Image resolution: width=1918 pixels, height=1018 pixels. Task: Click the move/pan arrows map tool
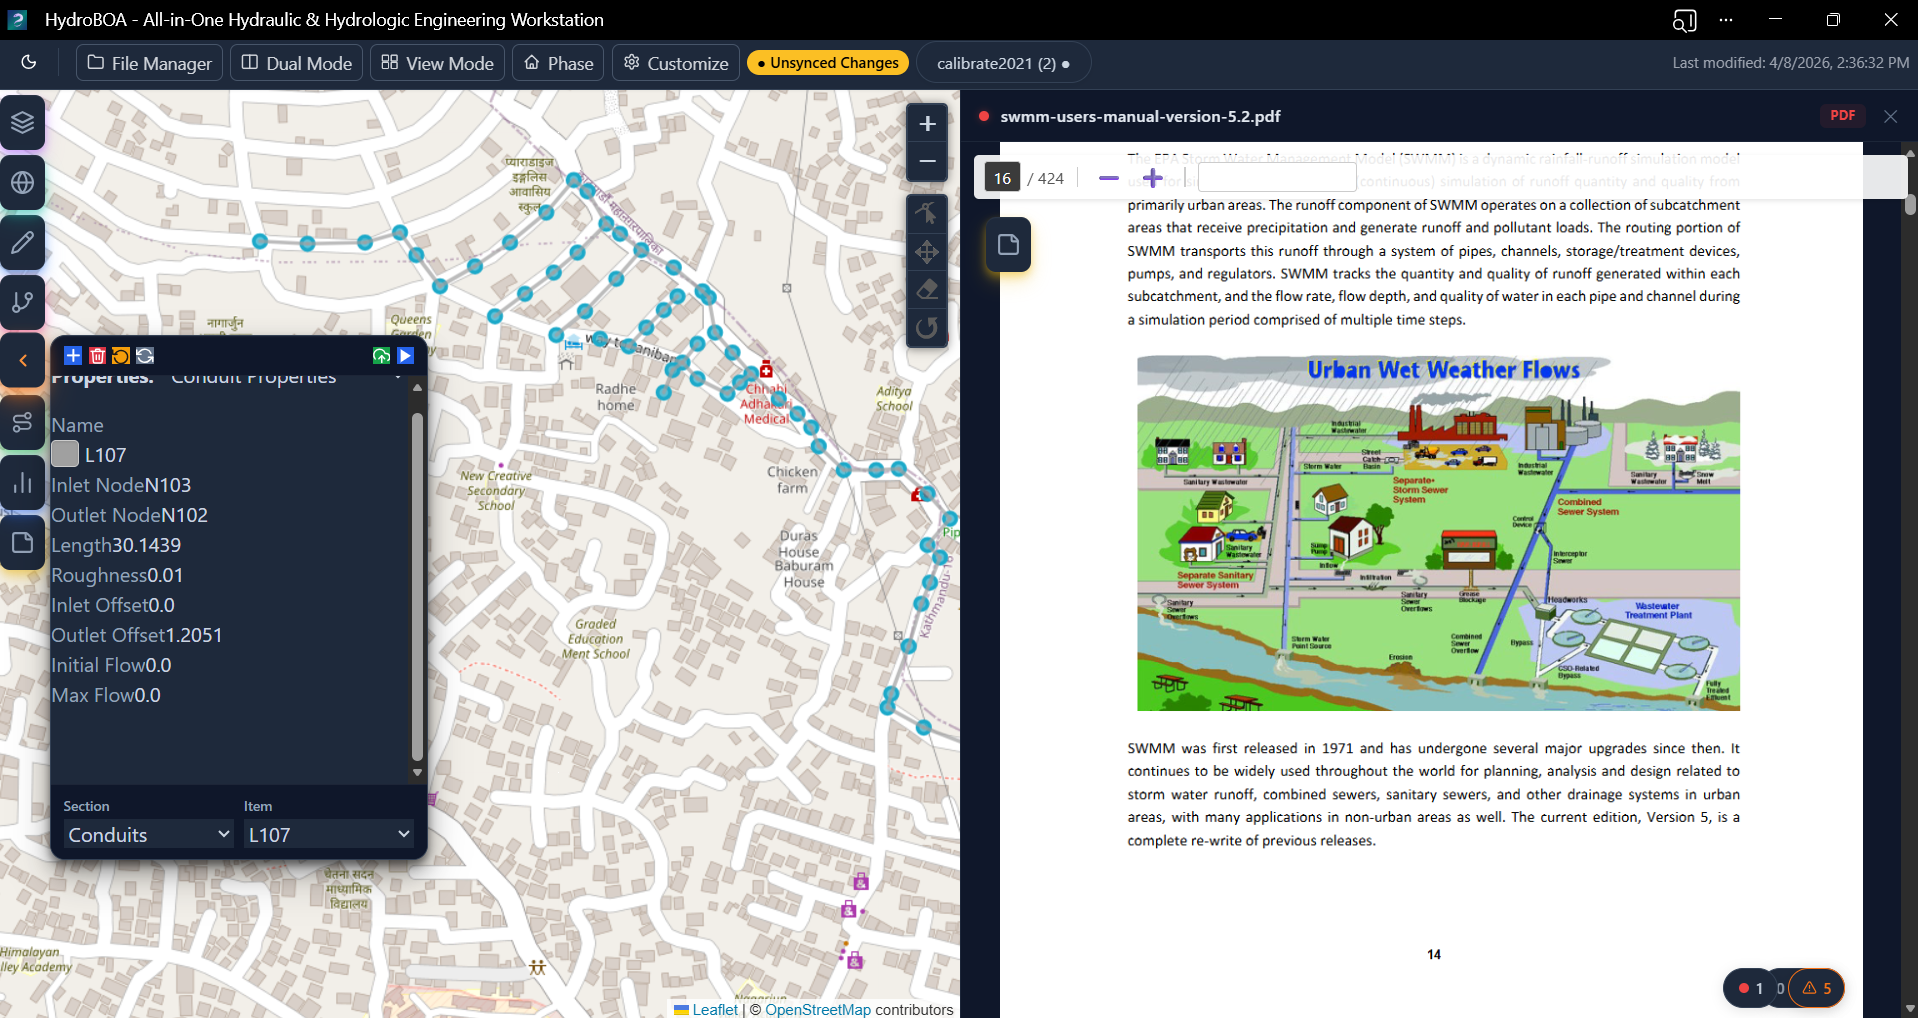click(927, 252)
